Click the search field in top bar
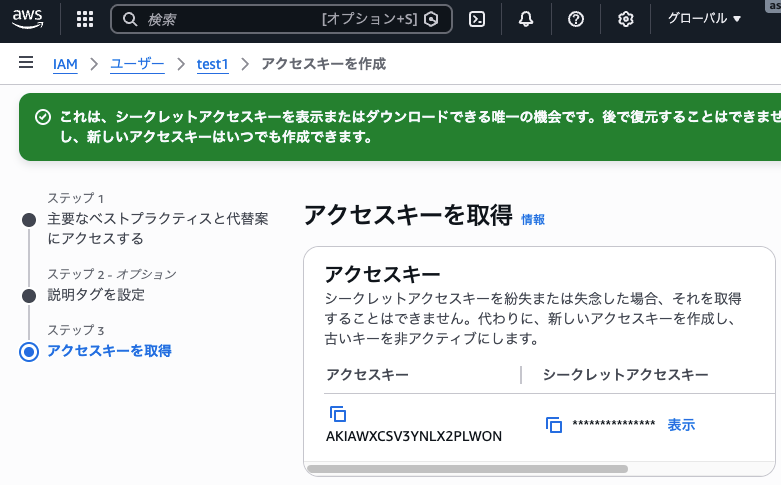The width and height of the screenshot is (781, 485). click(281, 19)
